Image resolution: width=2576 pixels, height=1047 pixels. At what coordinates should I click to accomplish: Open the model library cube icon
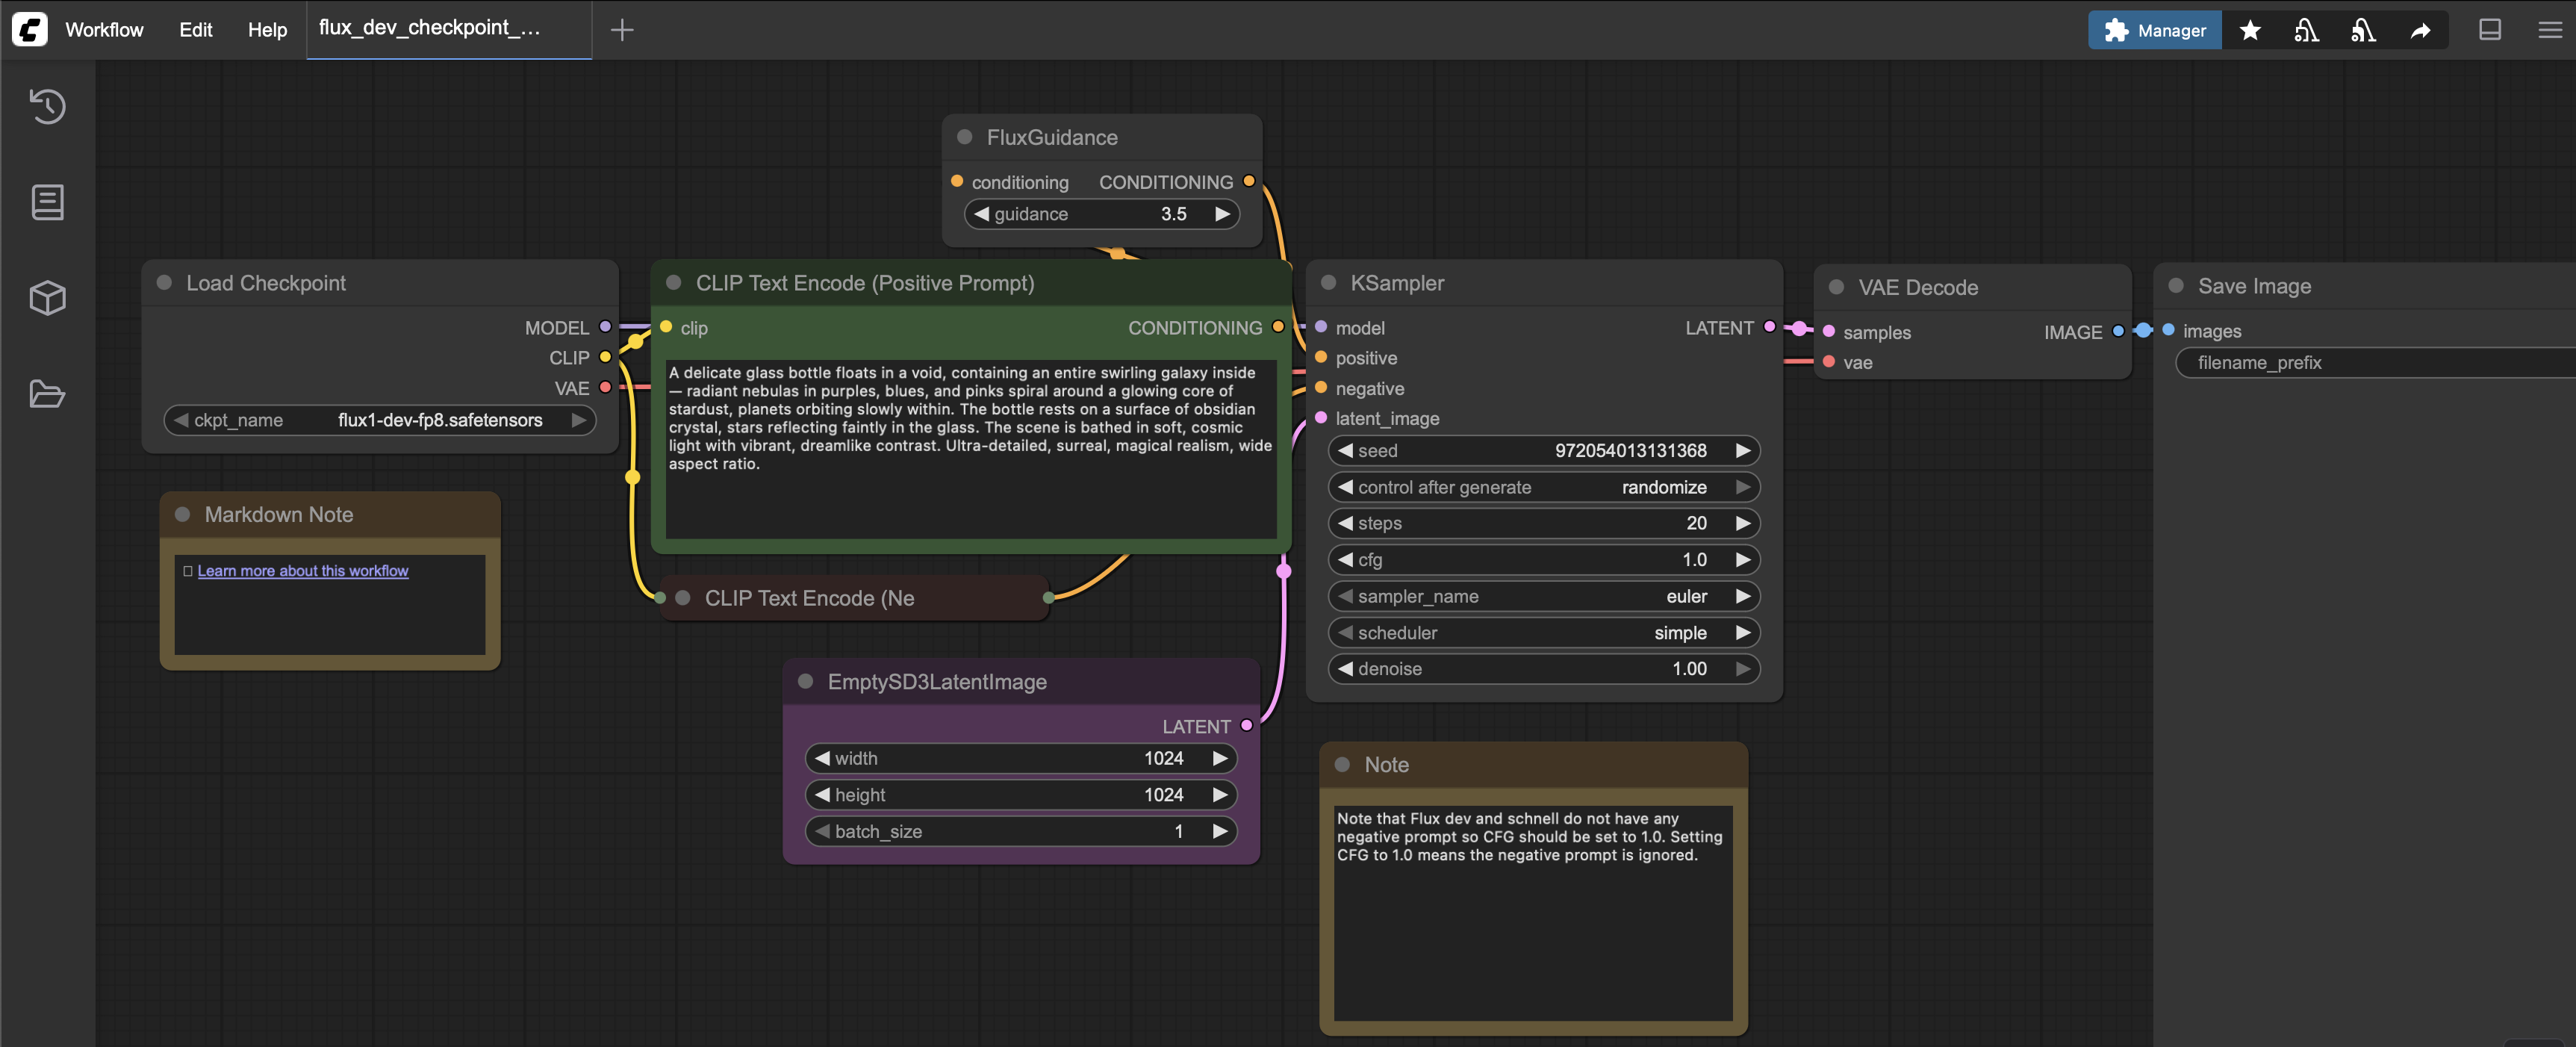pos(47,297)
